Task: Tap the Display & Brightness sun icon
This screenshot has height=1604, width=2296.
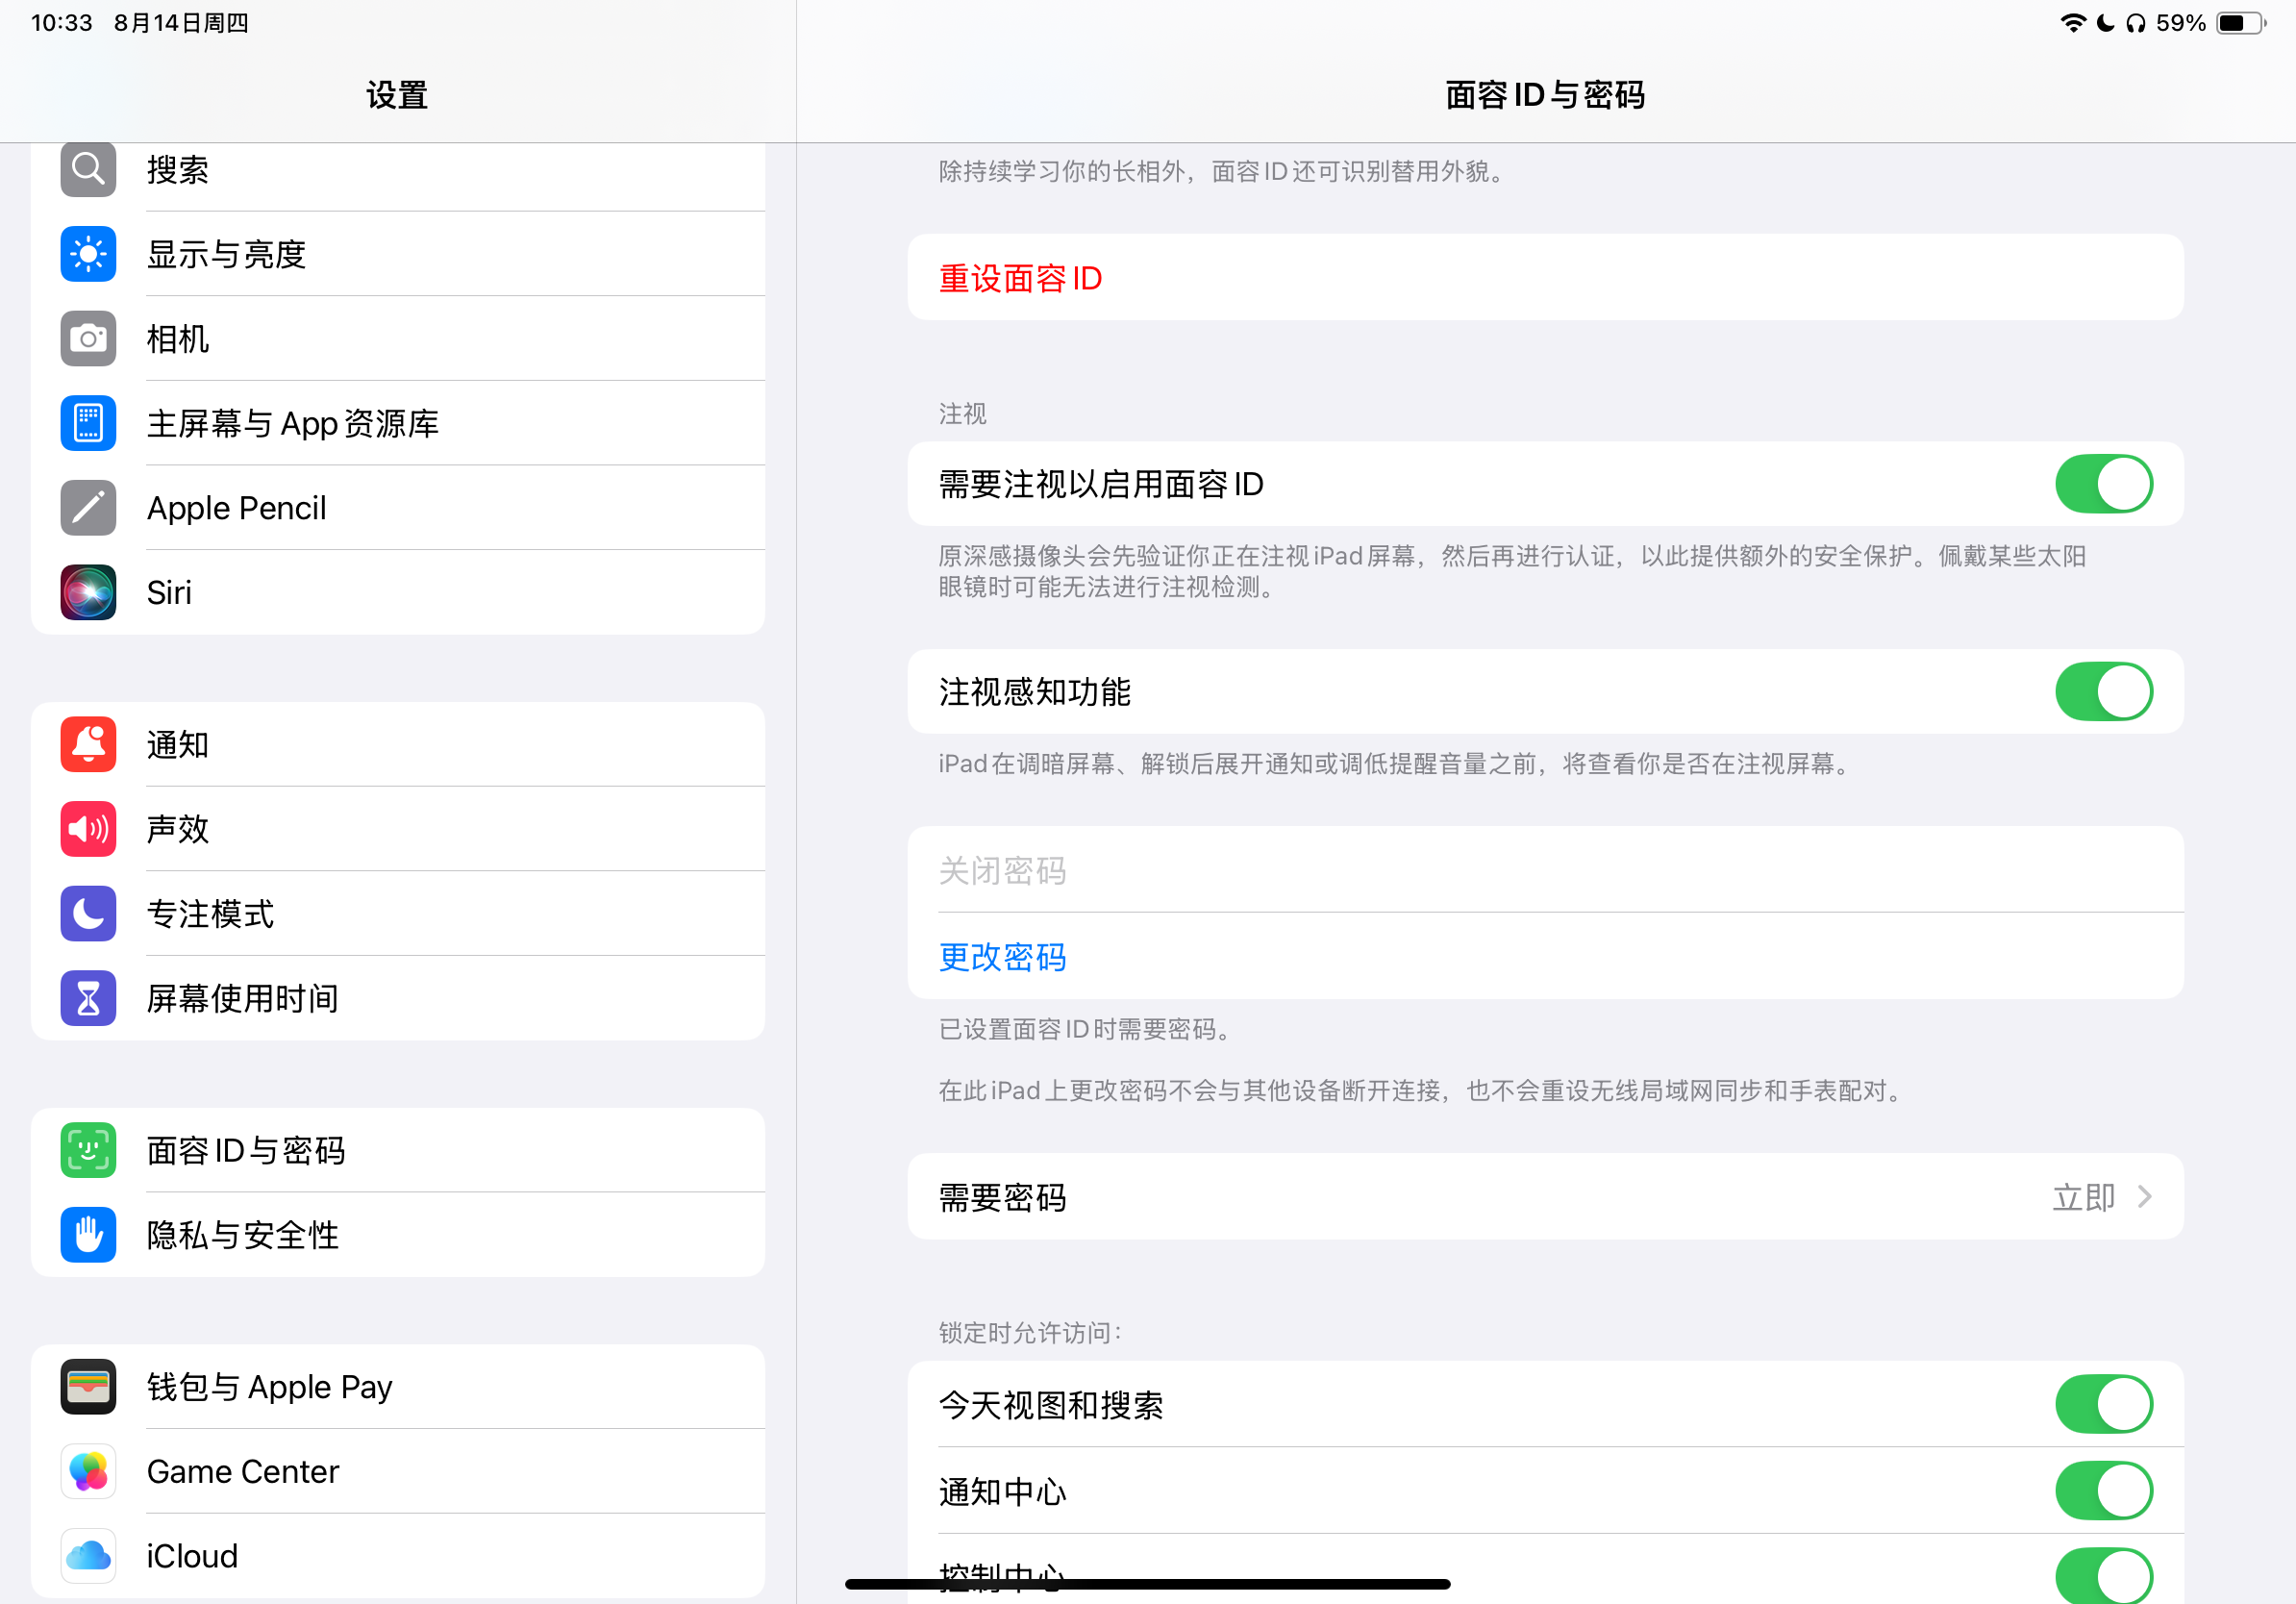Action: [x=88, y=254]
